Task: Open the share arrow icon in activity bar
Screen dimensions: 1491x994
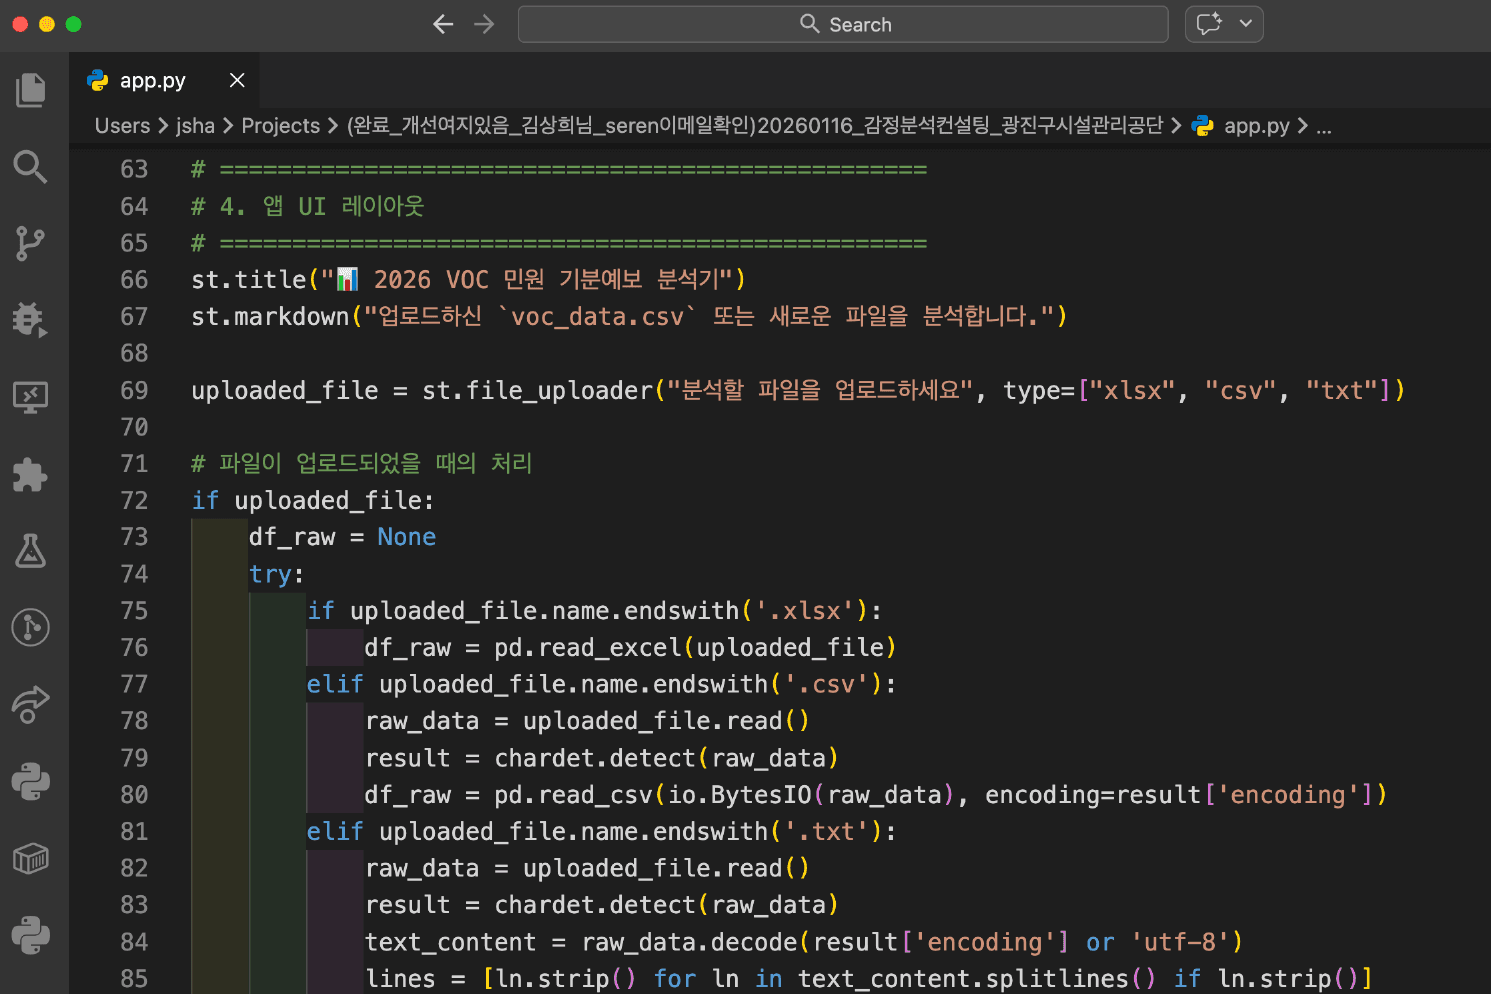Action: coord(31,705)
